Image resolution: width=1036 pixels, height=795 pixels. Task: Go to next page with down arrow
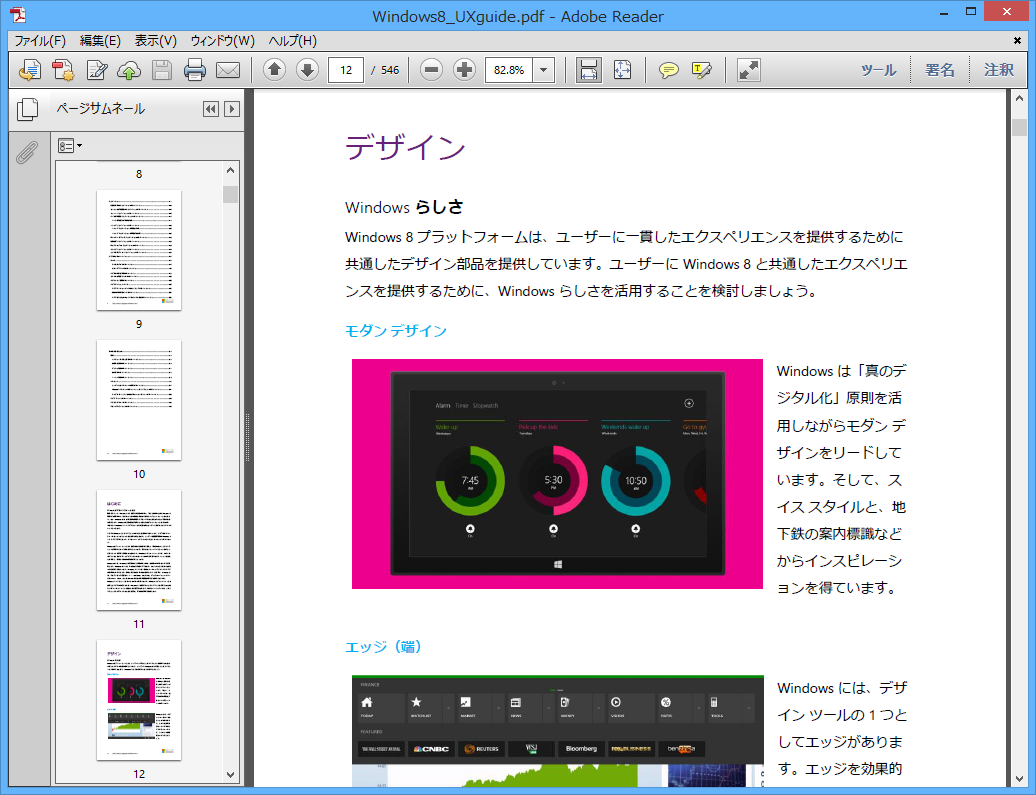pos(307,70)
